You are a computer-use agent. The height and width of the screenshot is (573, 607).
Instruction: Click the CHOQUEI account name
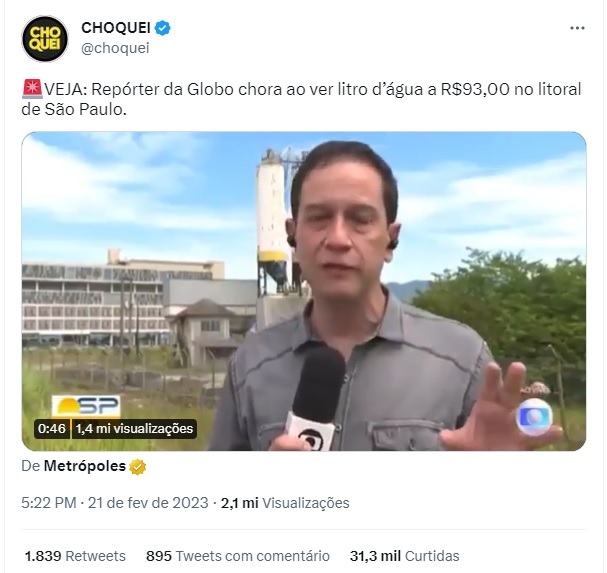[x=116, y=28]
